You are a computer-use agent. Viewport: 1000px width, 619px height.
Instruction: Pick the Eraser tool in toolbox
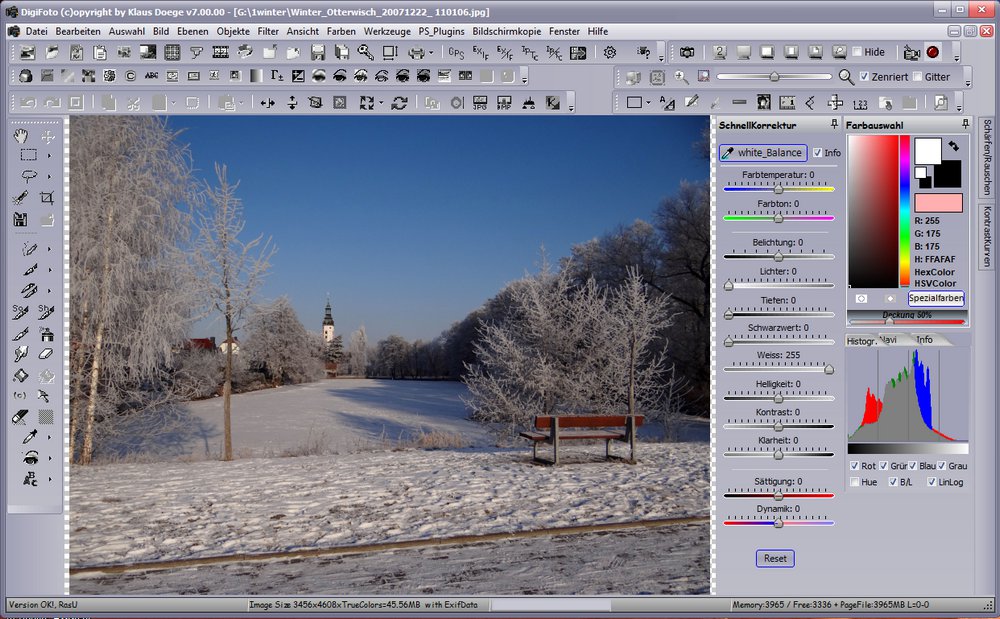point(46,354)
